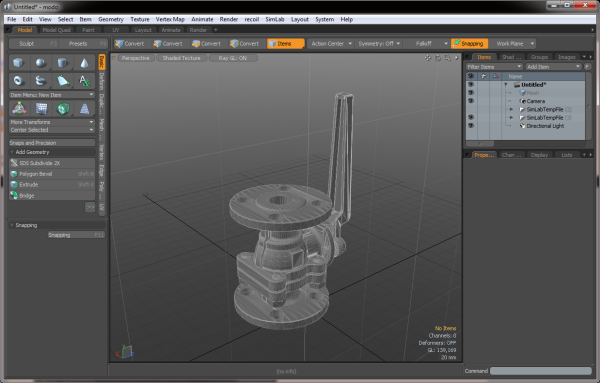Select the Sphere primitive tool
Image resolution: width=600 pixels, height=383 pixels.
click(41, 63)
